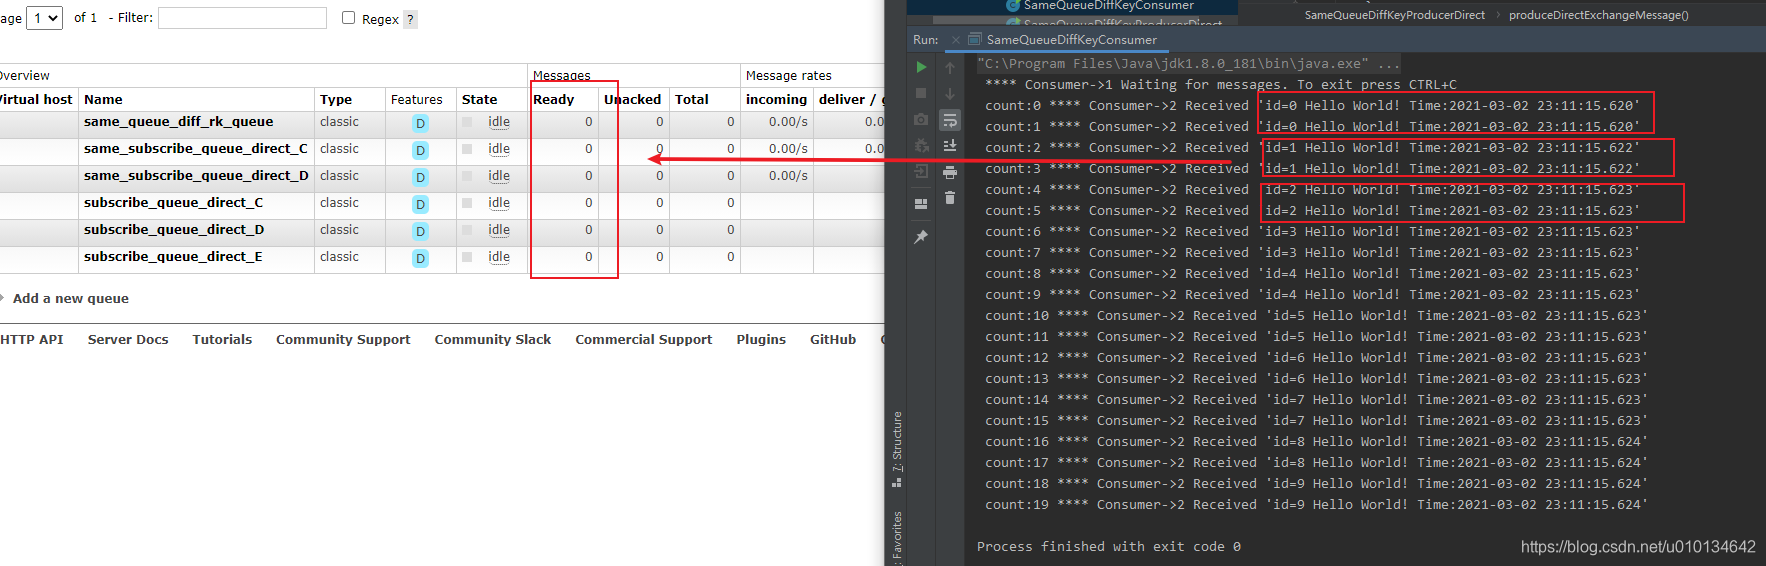
Task: Close the SameQueueDiffKeyConsumer run tab
Action: 955,40
